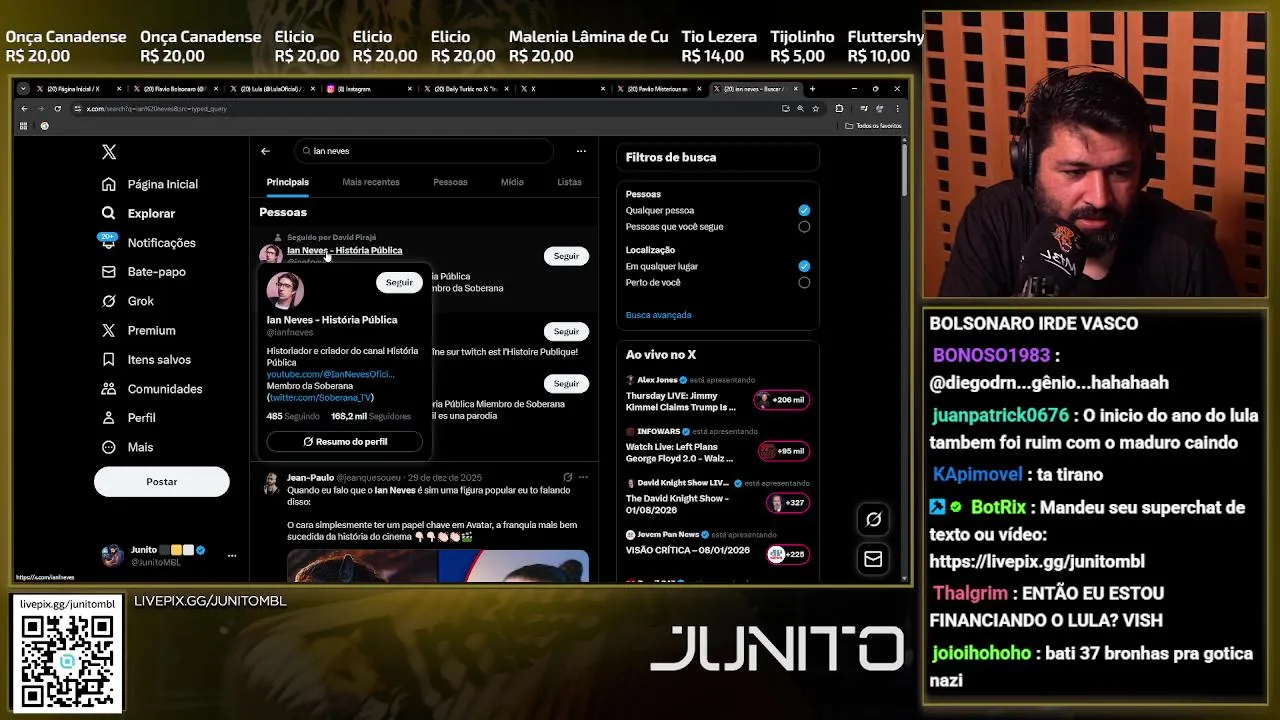Open a new browser tab
The height and width of the screenshot is (720, 1280).
click(812, 88)
